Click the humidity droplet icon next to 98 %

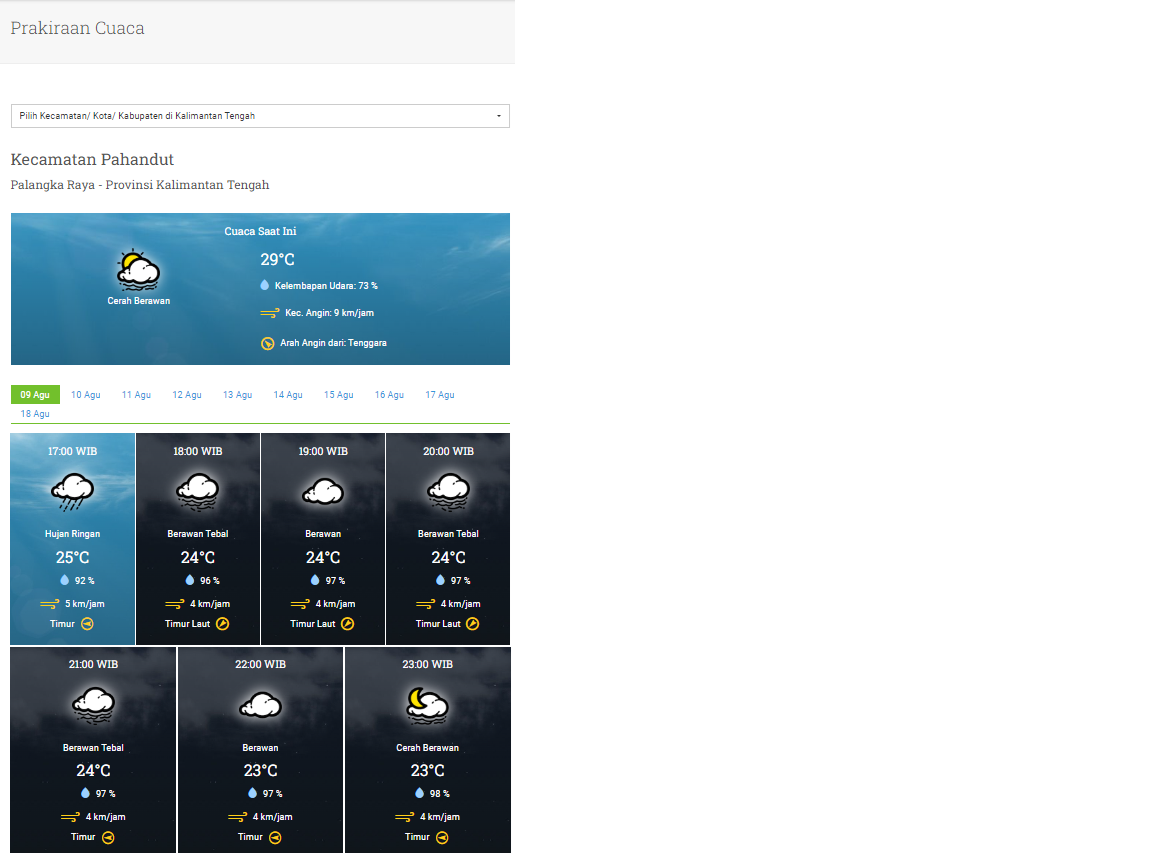[420, 793]
